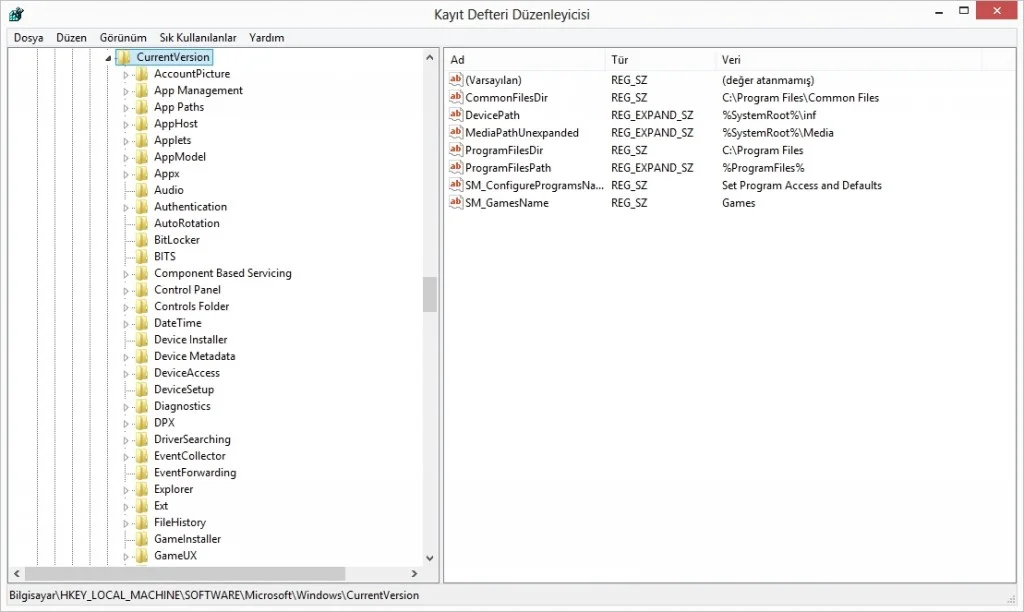Select the FileHistory key

tap(180, 523)
